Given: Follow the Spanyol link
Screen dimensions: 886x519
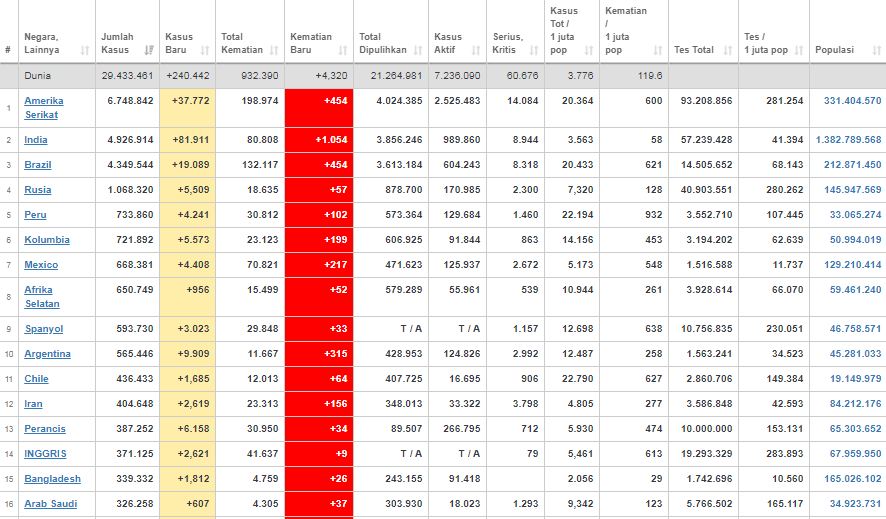Looking at the screenshot, I should 44,329.
